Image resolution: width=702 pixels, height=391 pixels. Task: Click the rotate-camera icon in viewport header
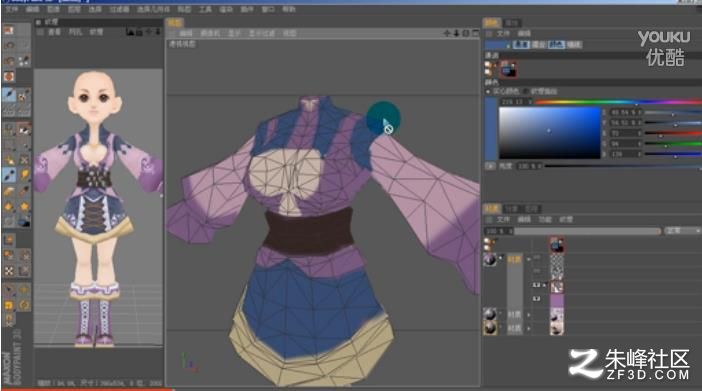tap(466, 33)
